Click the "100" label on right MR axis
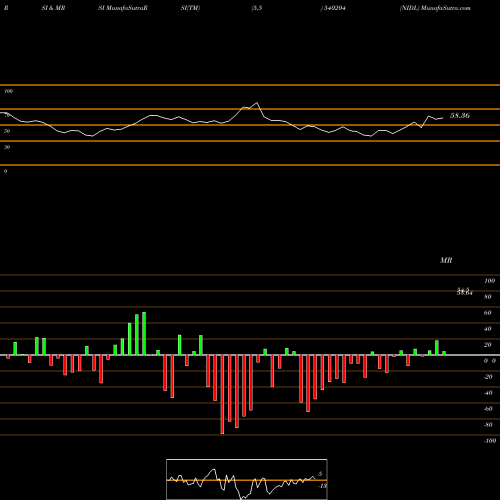 tap(489, 281)
